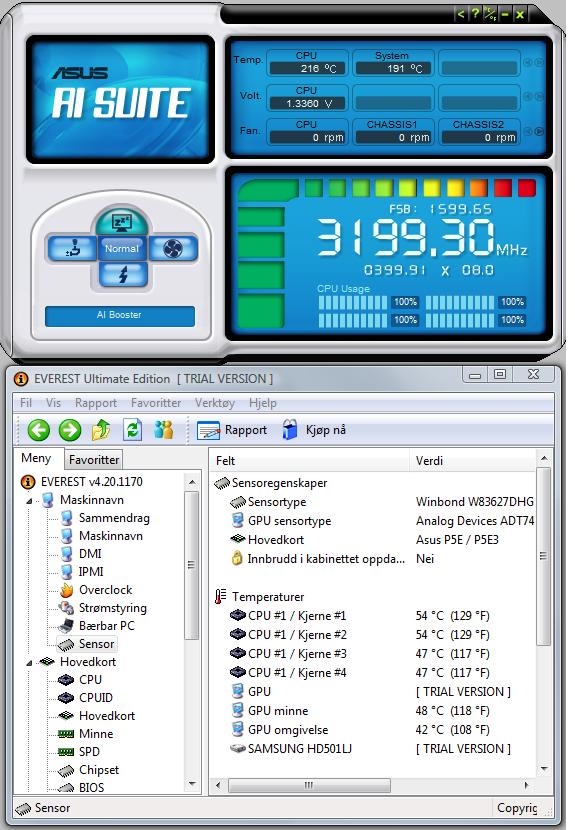Select CPU #1 / Kjerne #3 row
Screen dimensions: 575x830
[x=373, y=654]
